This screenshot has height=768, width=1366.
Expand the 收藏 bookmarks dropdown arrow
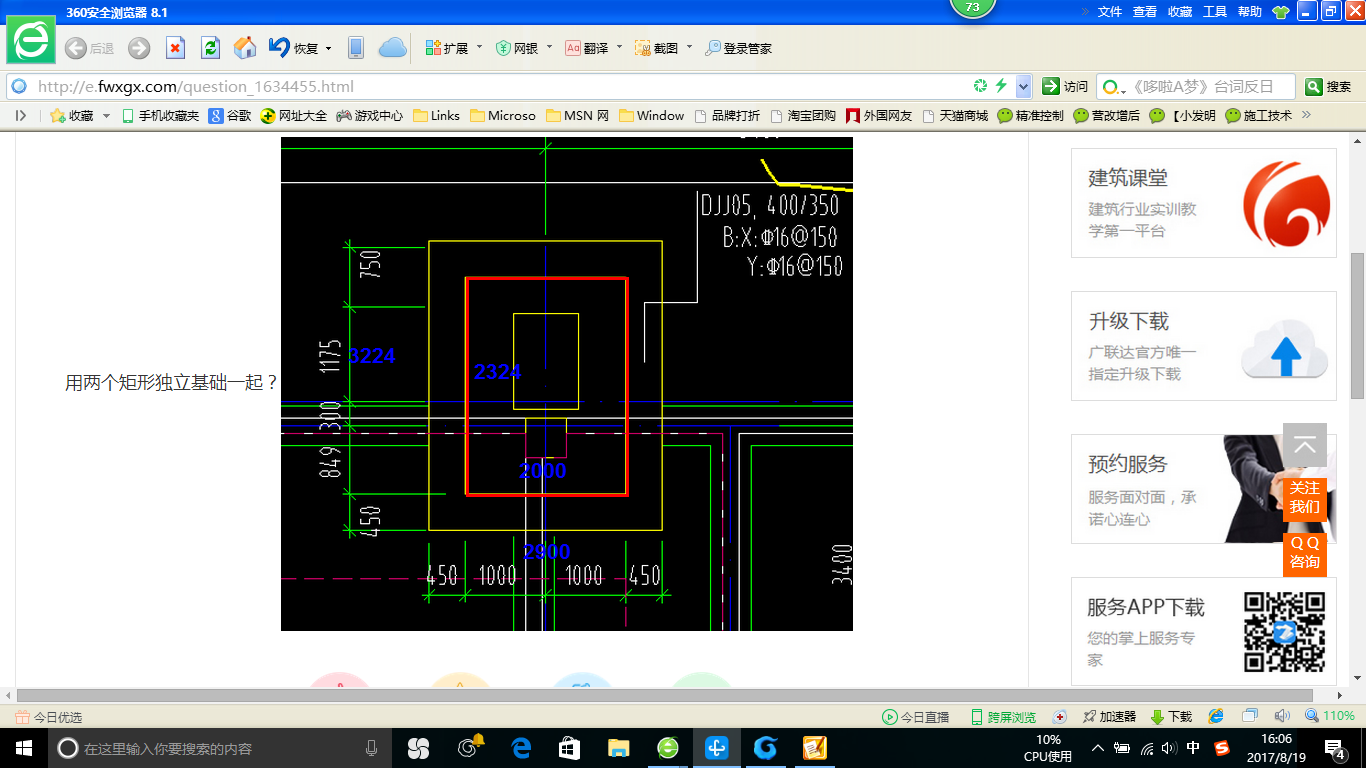(x=107, y=116)
